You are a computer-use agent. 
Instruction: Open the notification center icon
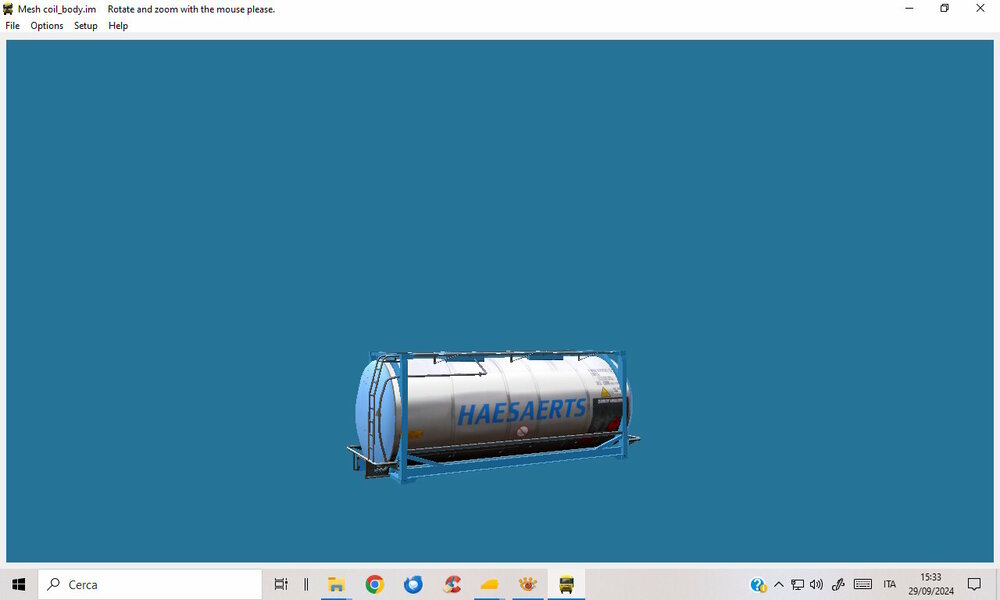[x=974, y=584]
